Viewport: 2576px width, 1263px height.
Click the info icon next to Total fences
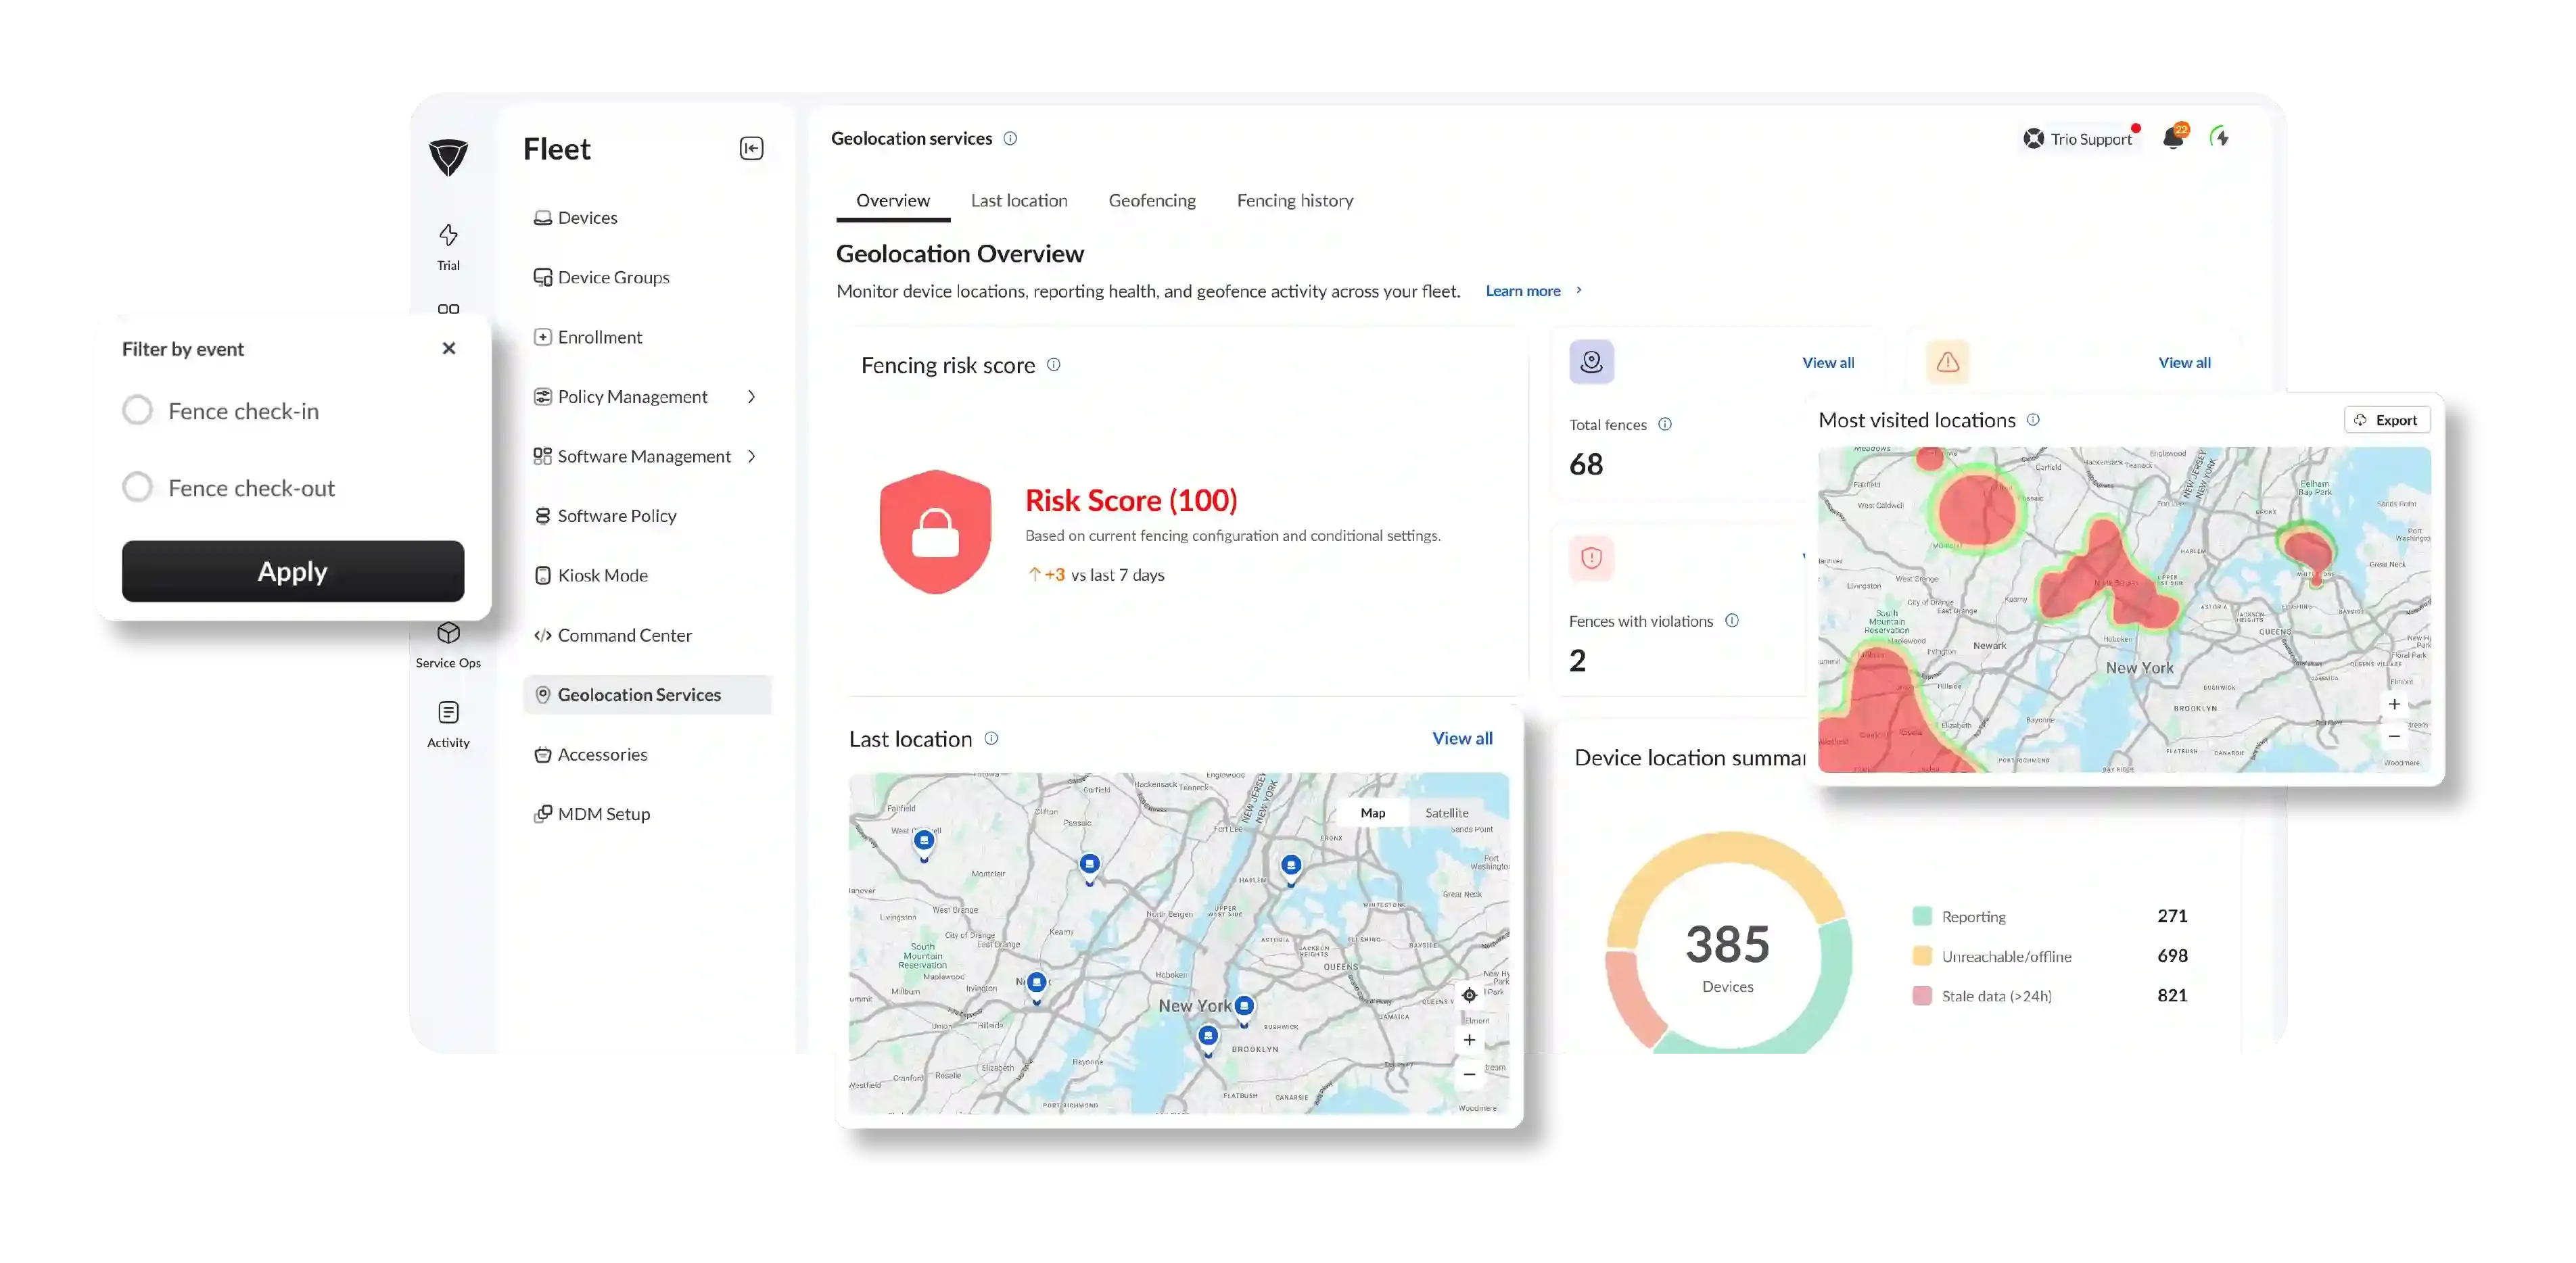click(1665, 424)
